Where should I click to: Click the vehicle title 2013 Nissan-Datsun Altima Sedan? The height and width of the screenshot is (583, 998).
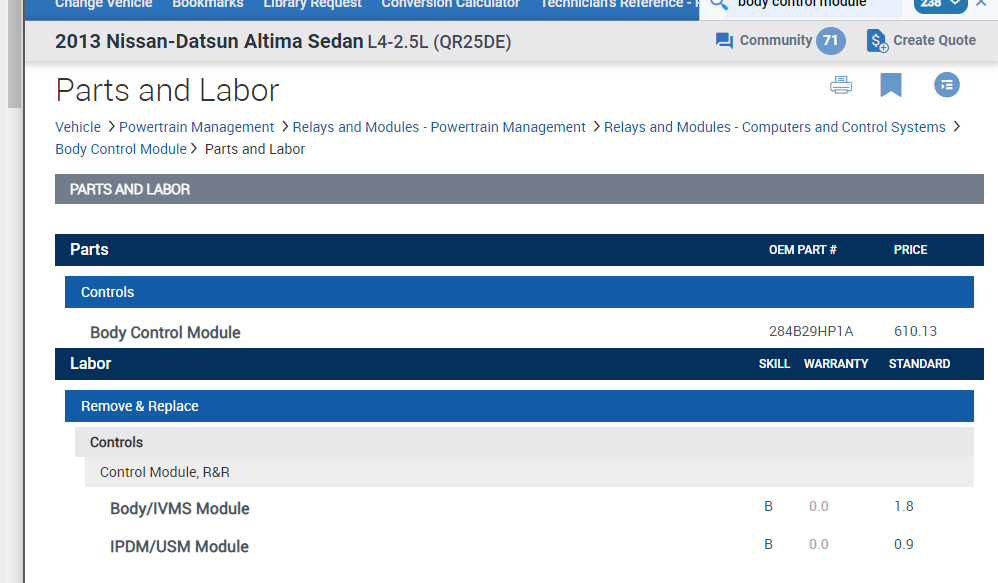click(209, 41)
